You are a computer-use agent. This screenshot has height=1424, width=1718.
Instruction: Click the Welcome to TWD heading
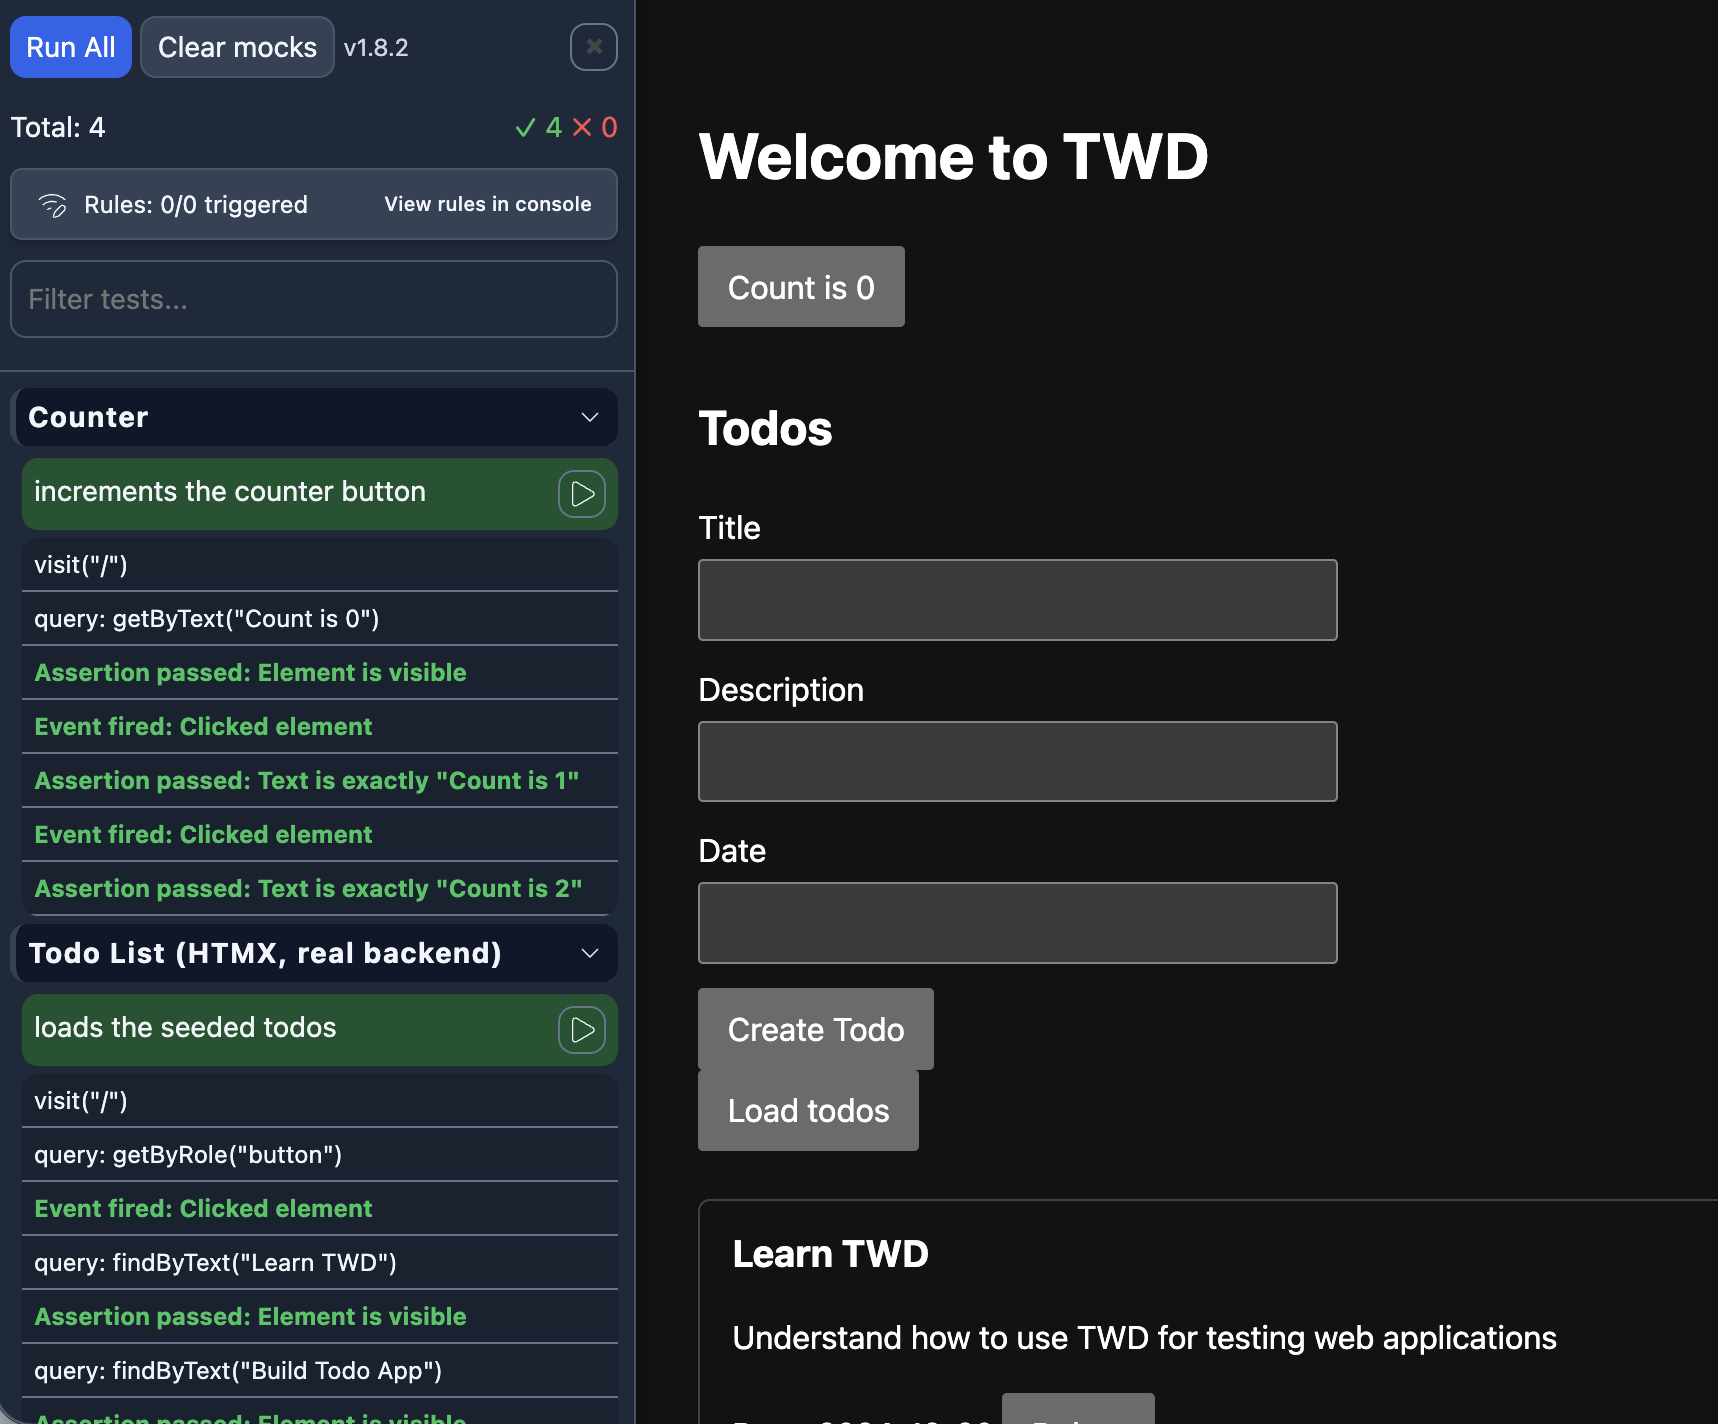tap(953, 157)
